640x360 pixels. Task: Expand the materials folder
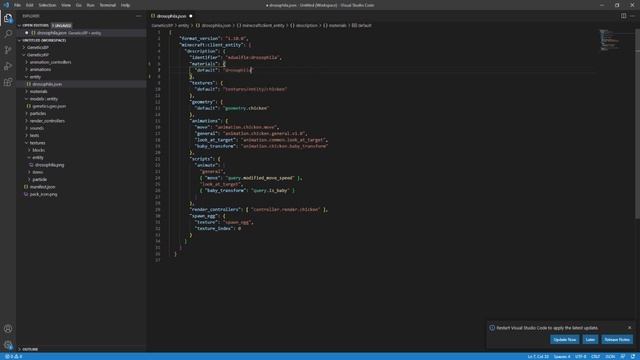pos(38,91)
